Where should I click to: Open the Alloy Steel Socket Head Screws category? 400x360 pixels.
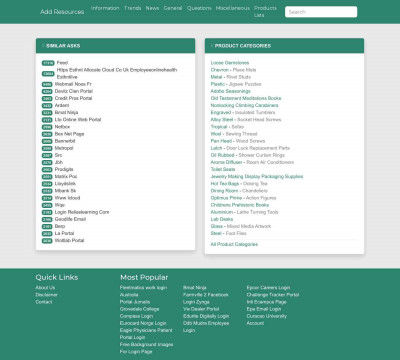[x=246, y=120]
